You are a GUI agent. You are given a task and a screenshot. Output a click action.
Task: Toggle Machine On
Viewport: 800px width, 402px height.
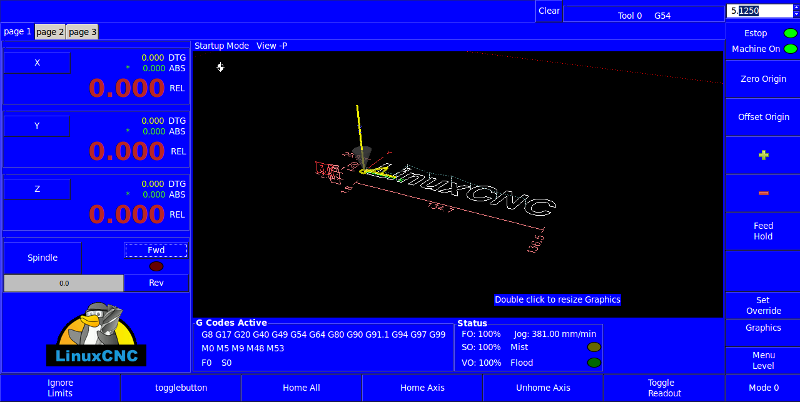(756, 49)
